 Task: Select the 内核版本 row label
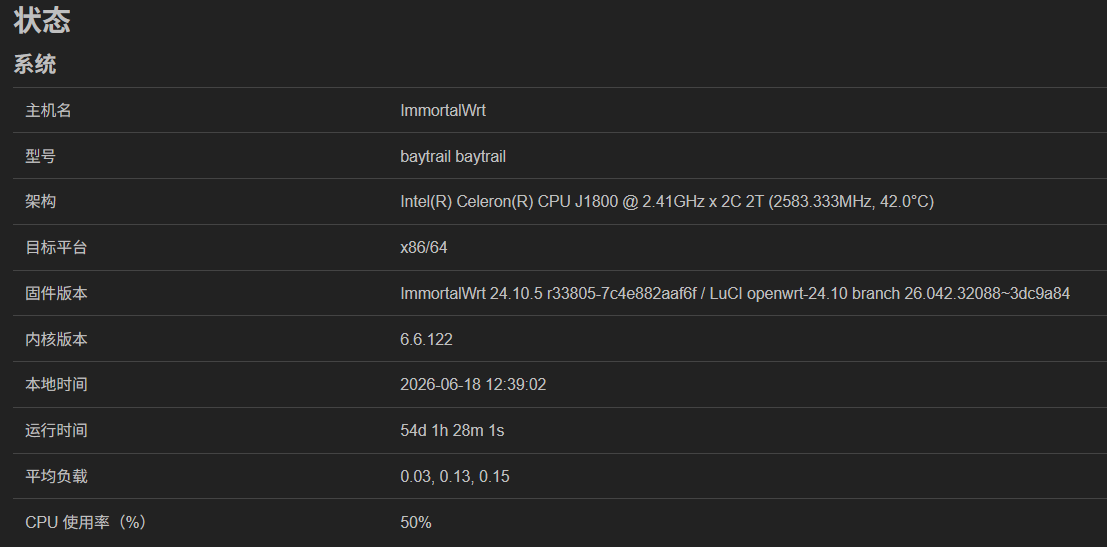tap(56, 339)
